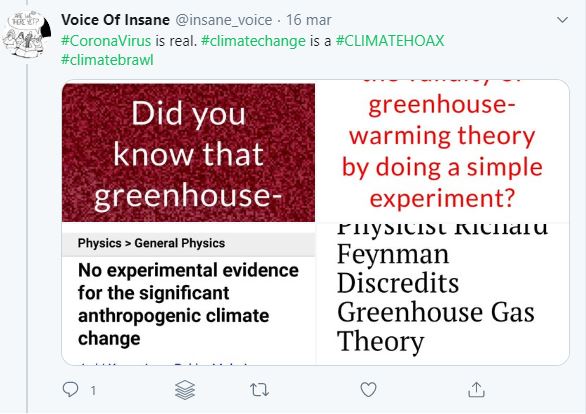
Task: Open Voice Of Insane profile avatar
Action: click(x=26, y=34)
